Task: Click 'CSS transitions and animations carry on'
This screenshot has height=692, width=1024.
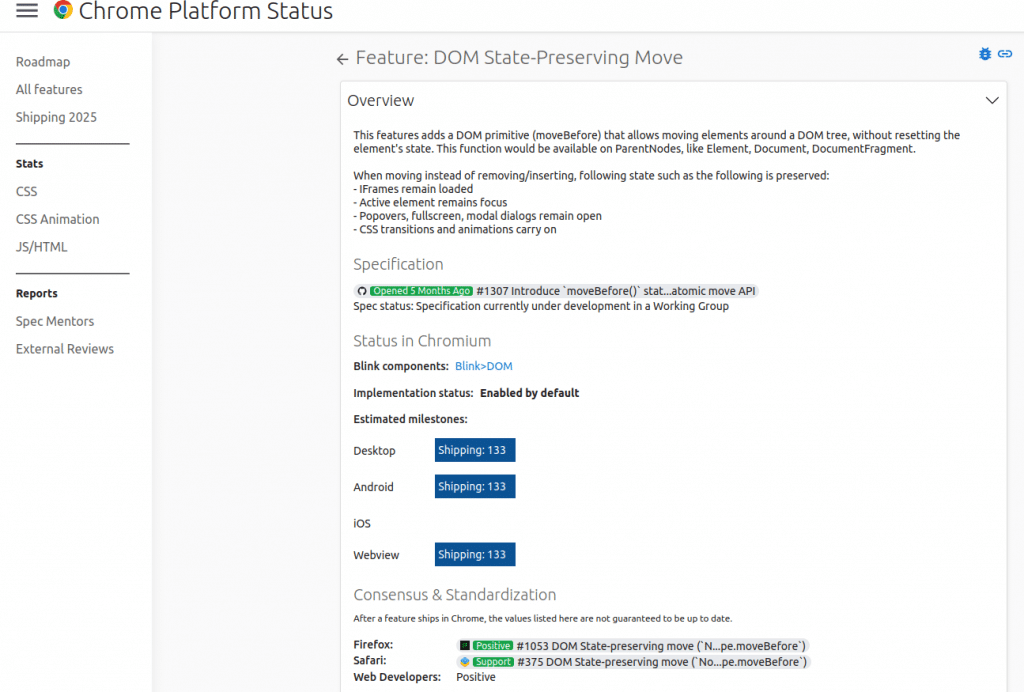Action: pos(455,229)
